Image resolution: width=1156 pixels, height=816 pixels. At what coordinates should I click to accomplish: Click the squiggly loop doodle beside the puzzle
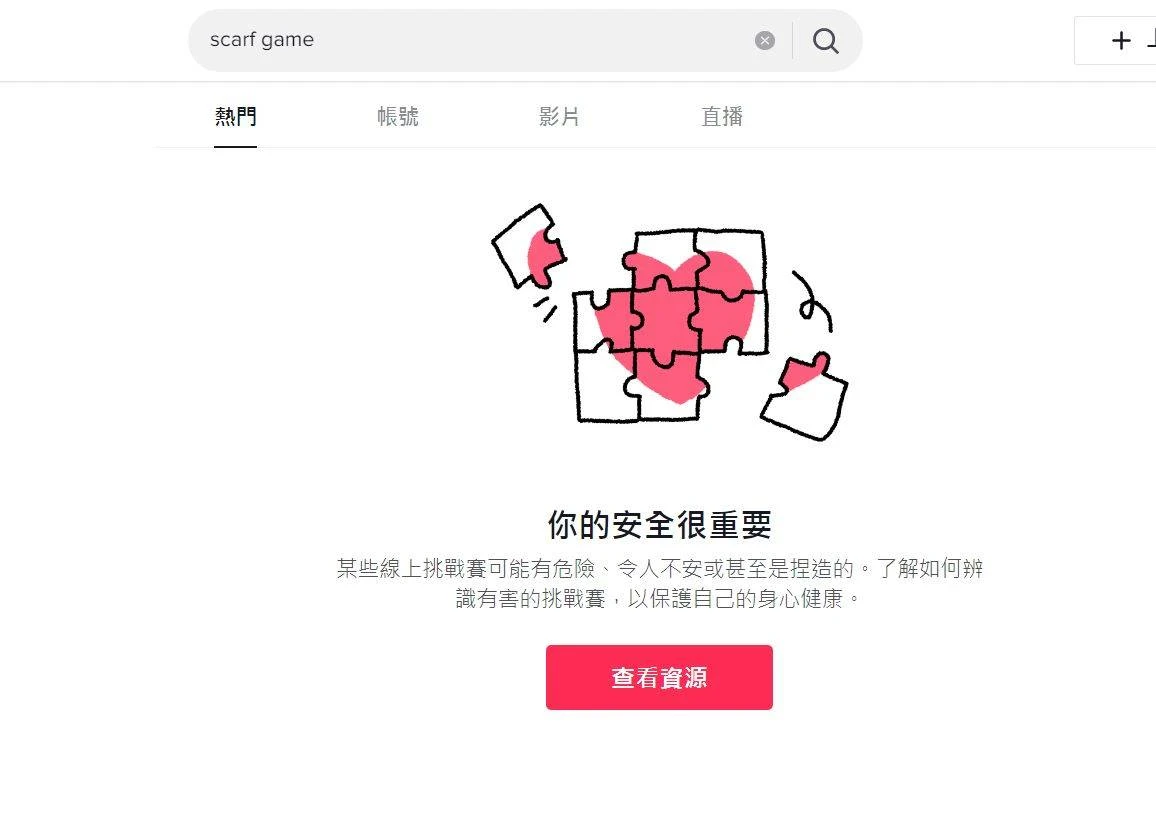coord(812,301)
